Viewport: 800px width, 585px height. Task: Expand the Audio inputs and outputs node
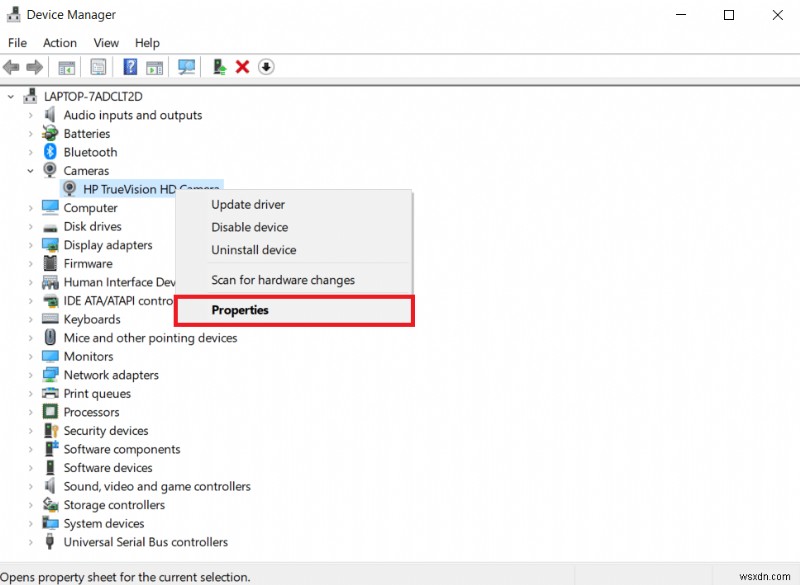[x=31, y=115]
